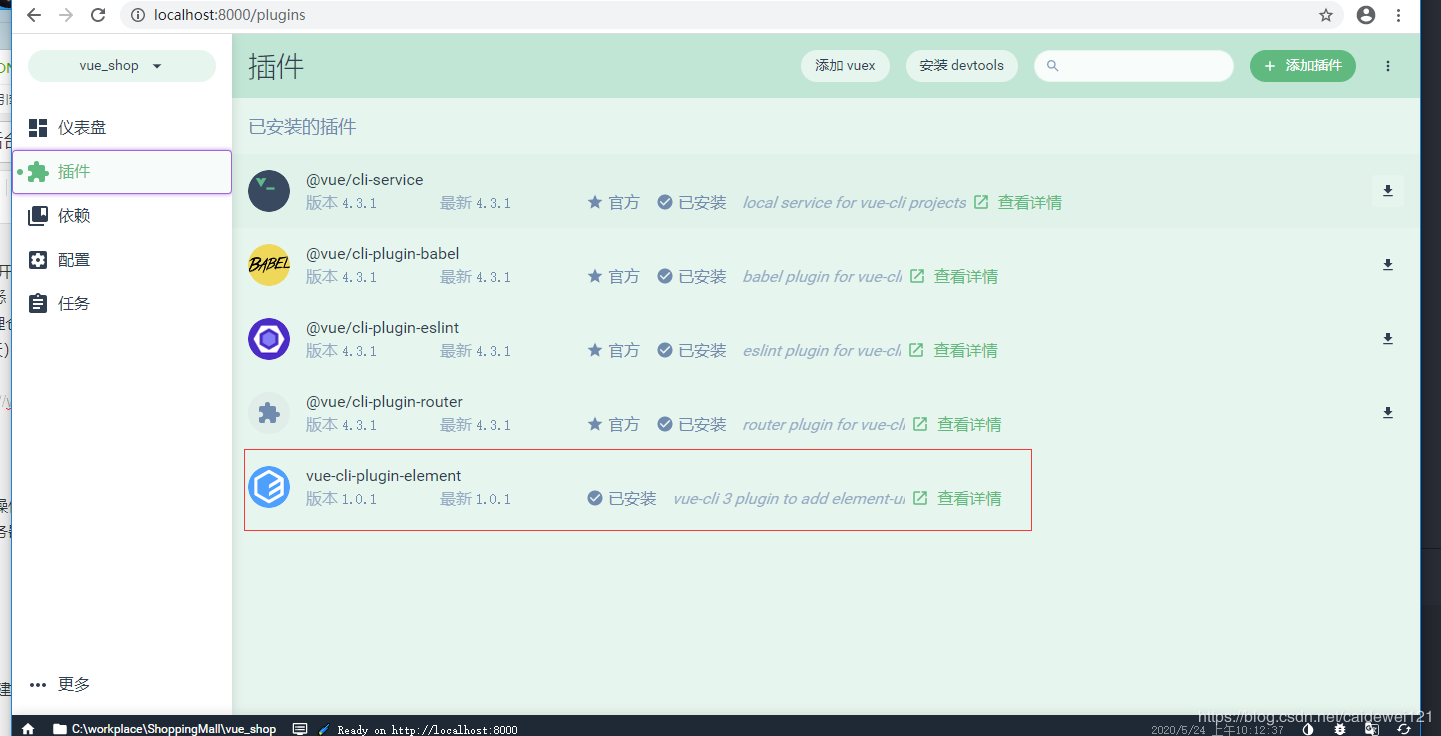
Task: Open the 仪表盘 dashboard icon in sidebar
Action: 37,127
